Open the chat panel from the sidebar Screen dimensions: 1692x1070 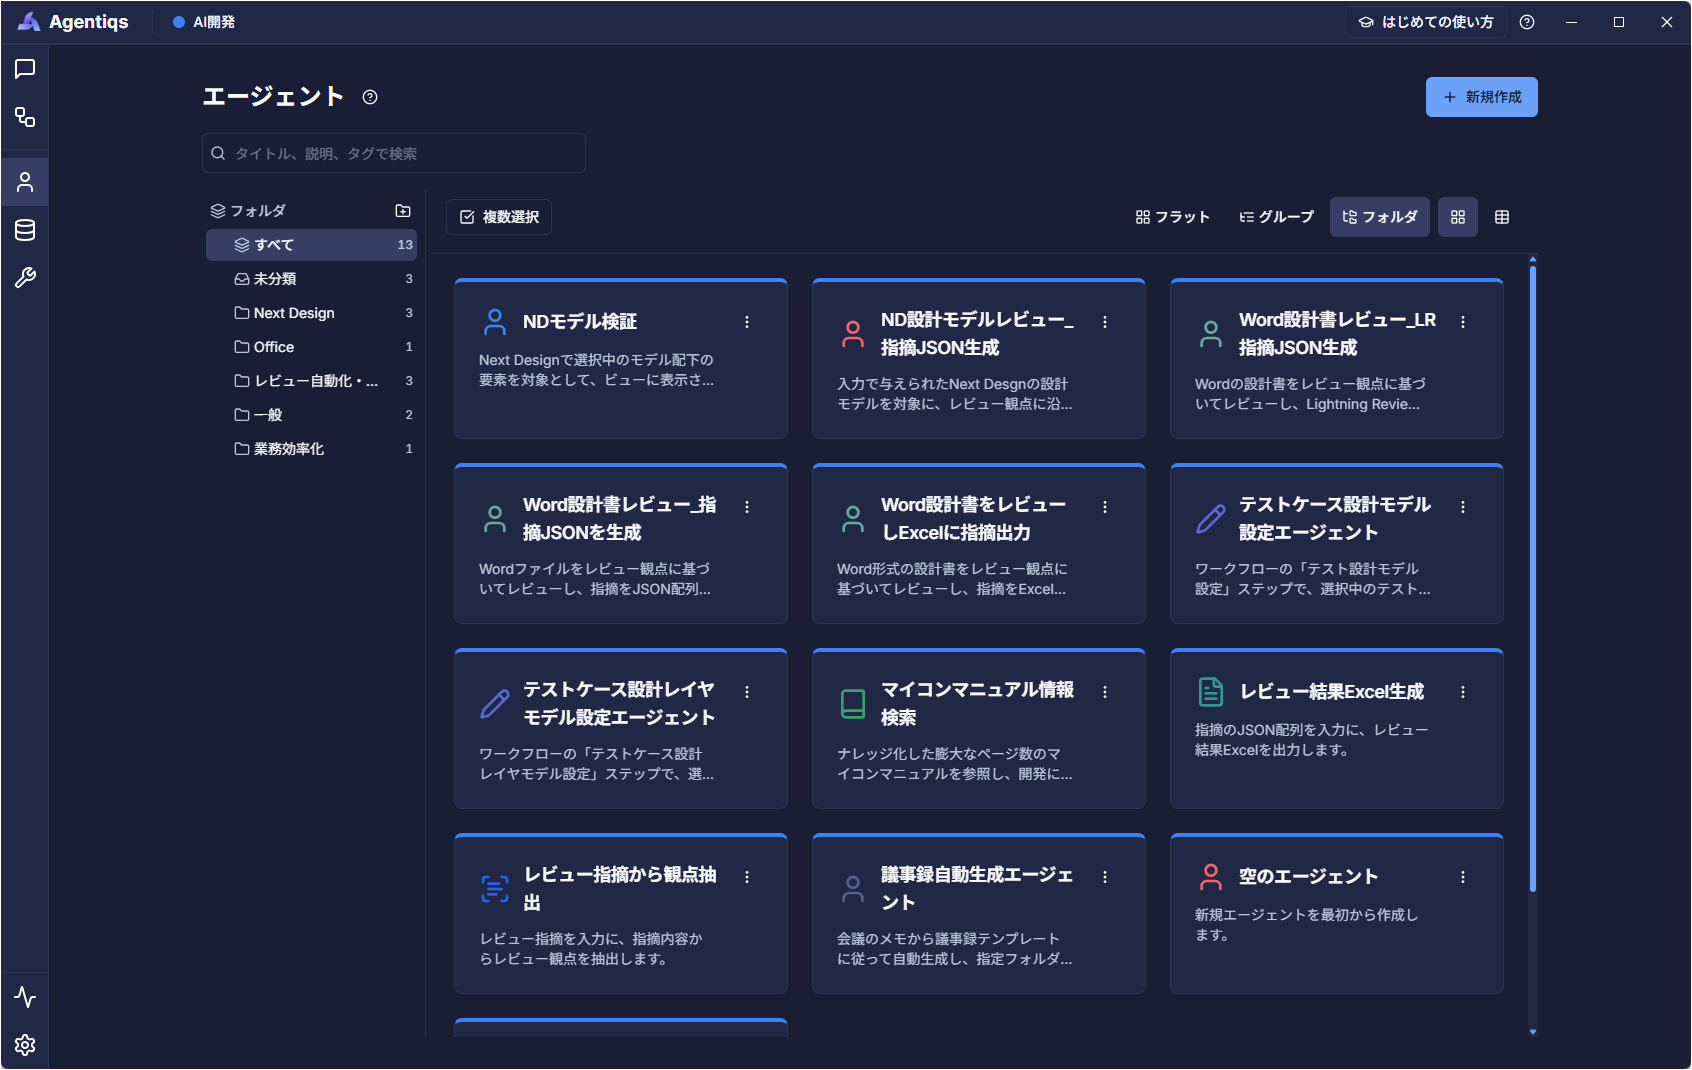coord(25,69)
